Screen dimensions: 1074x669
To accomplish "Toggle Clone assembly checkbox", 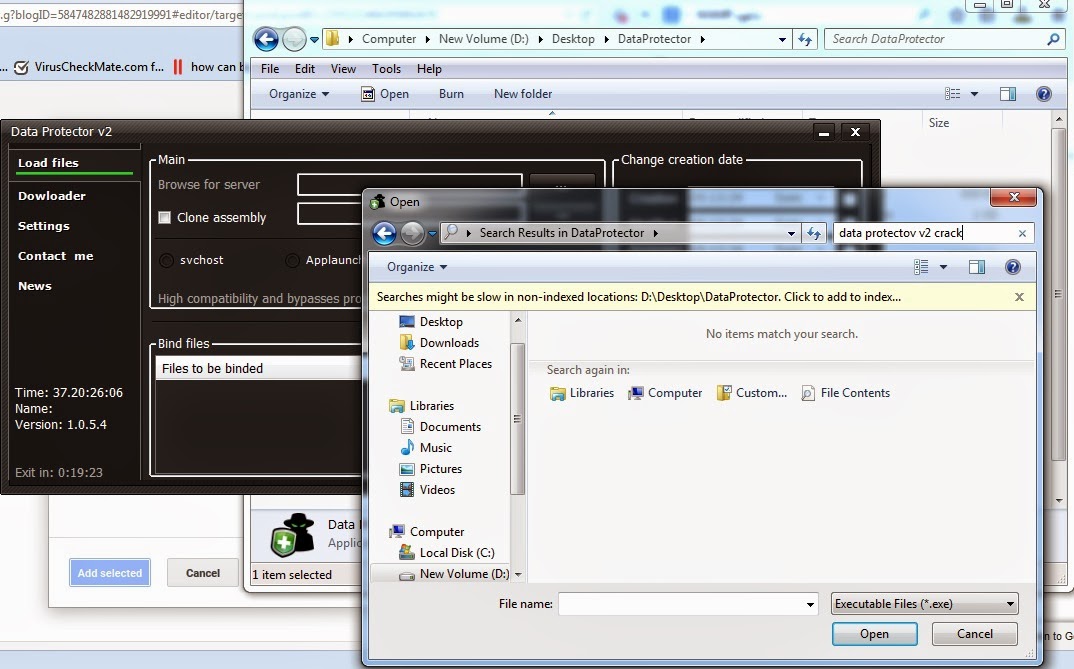I will (164, 218).
